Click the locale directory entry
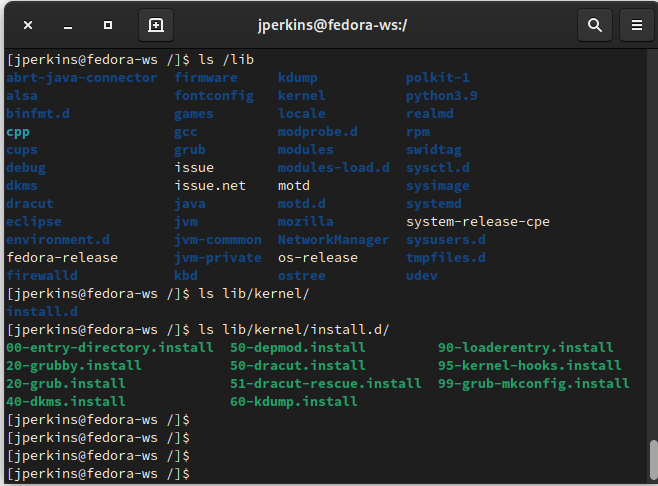This screenshot has width=658, height=486. point(302,114)
